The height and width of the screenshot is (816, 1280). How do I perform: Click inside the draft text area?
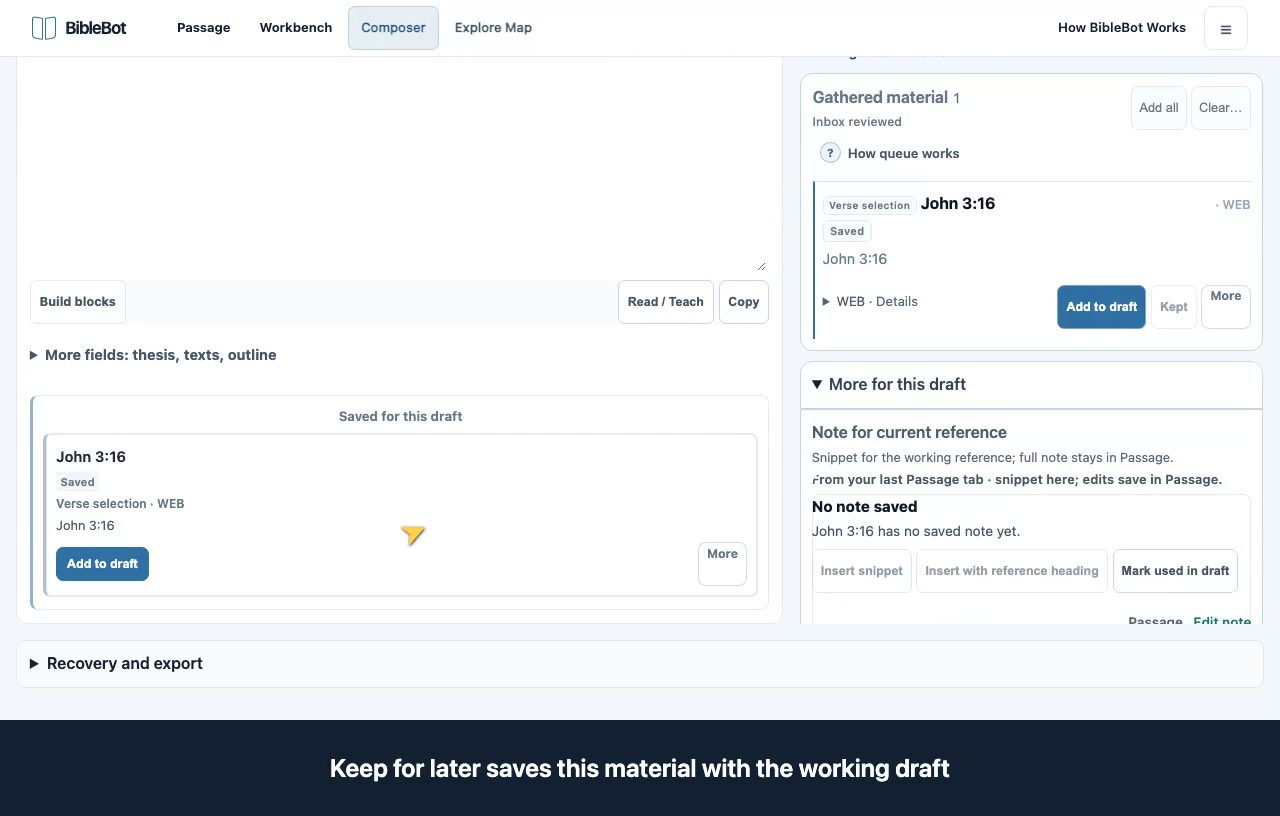(399, 165)
